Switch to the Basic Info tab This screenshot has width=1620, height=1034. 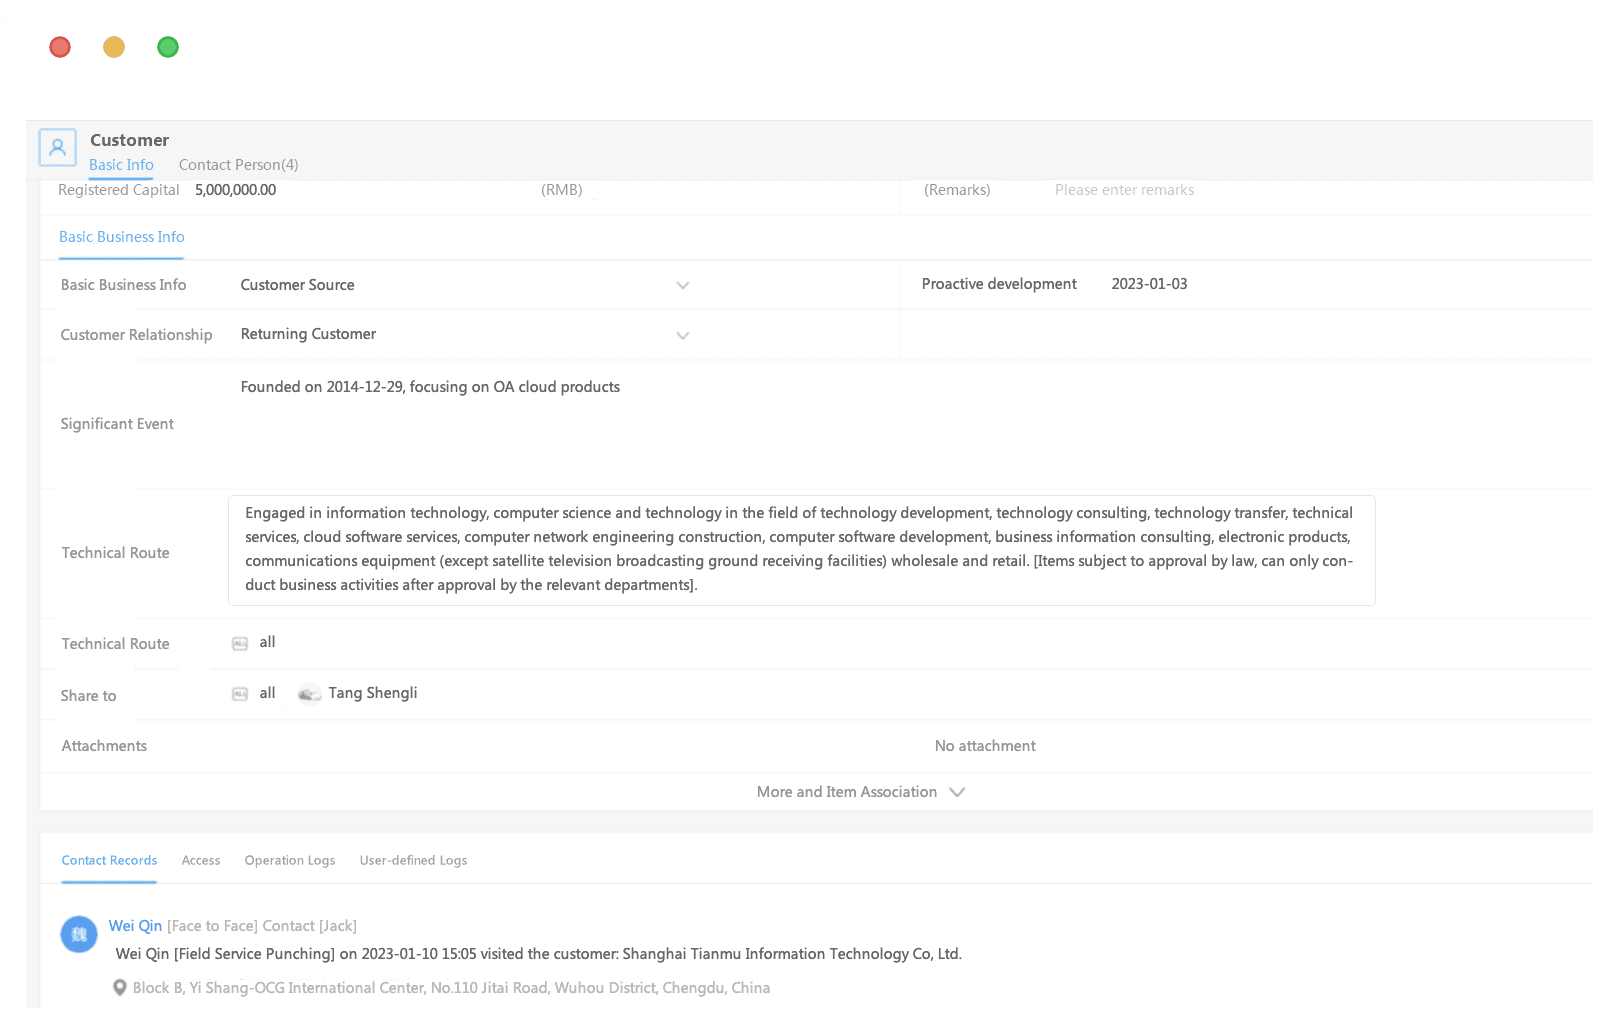(x=121, y=165)
